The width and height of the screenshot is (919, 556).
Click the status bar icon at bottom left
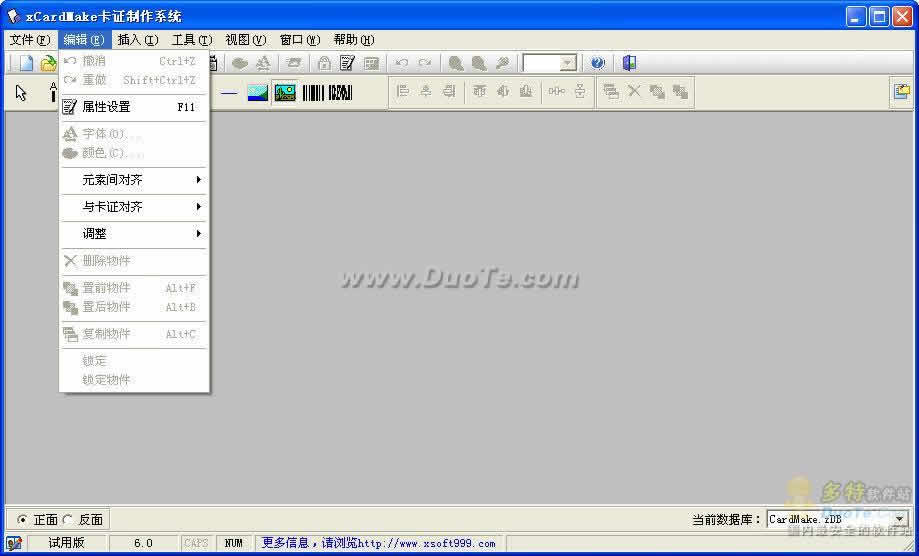click(x=13, y=544)
